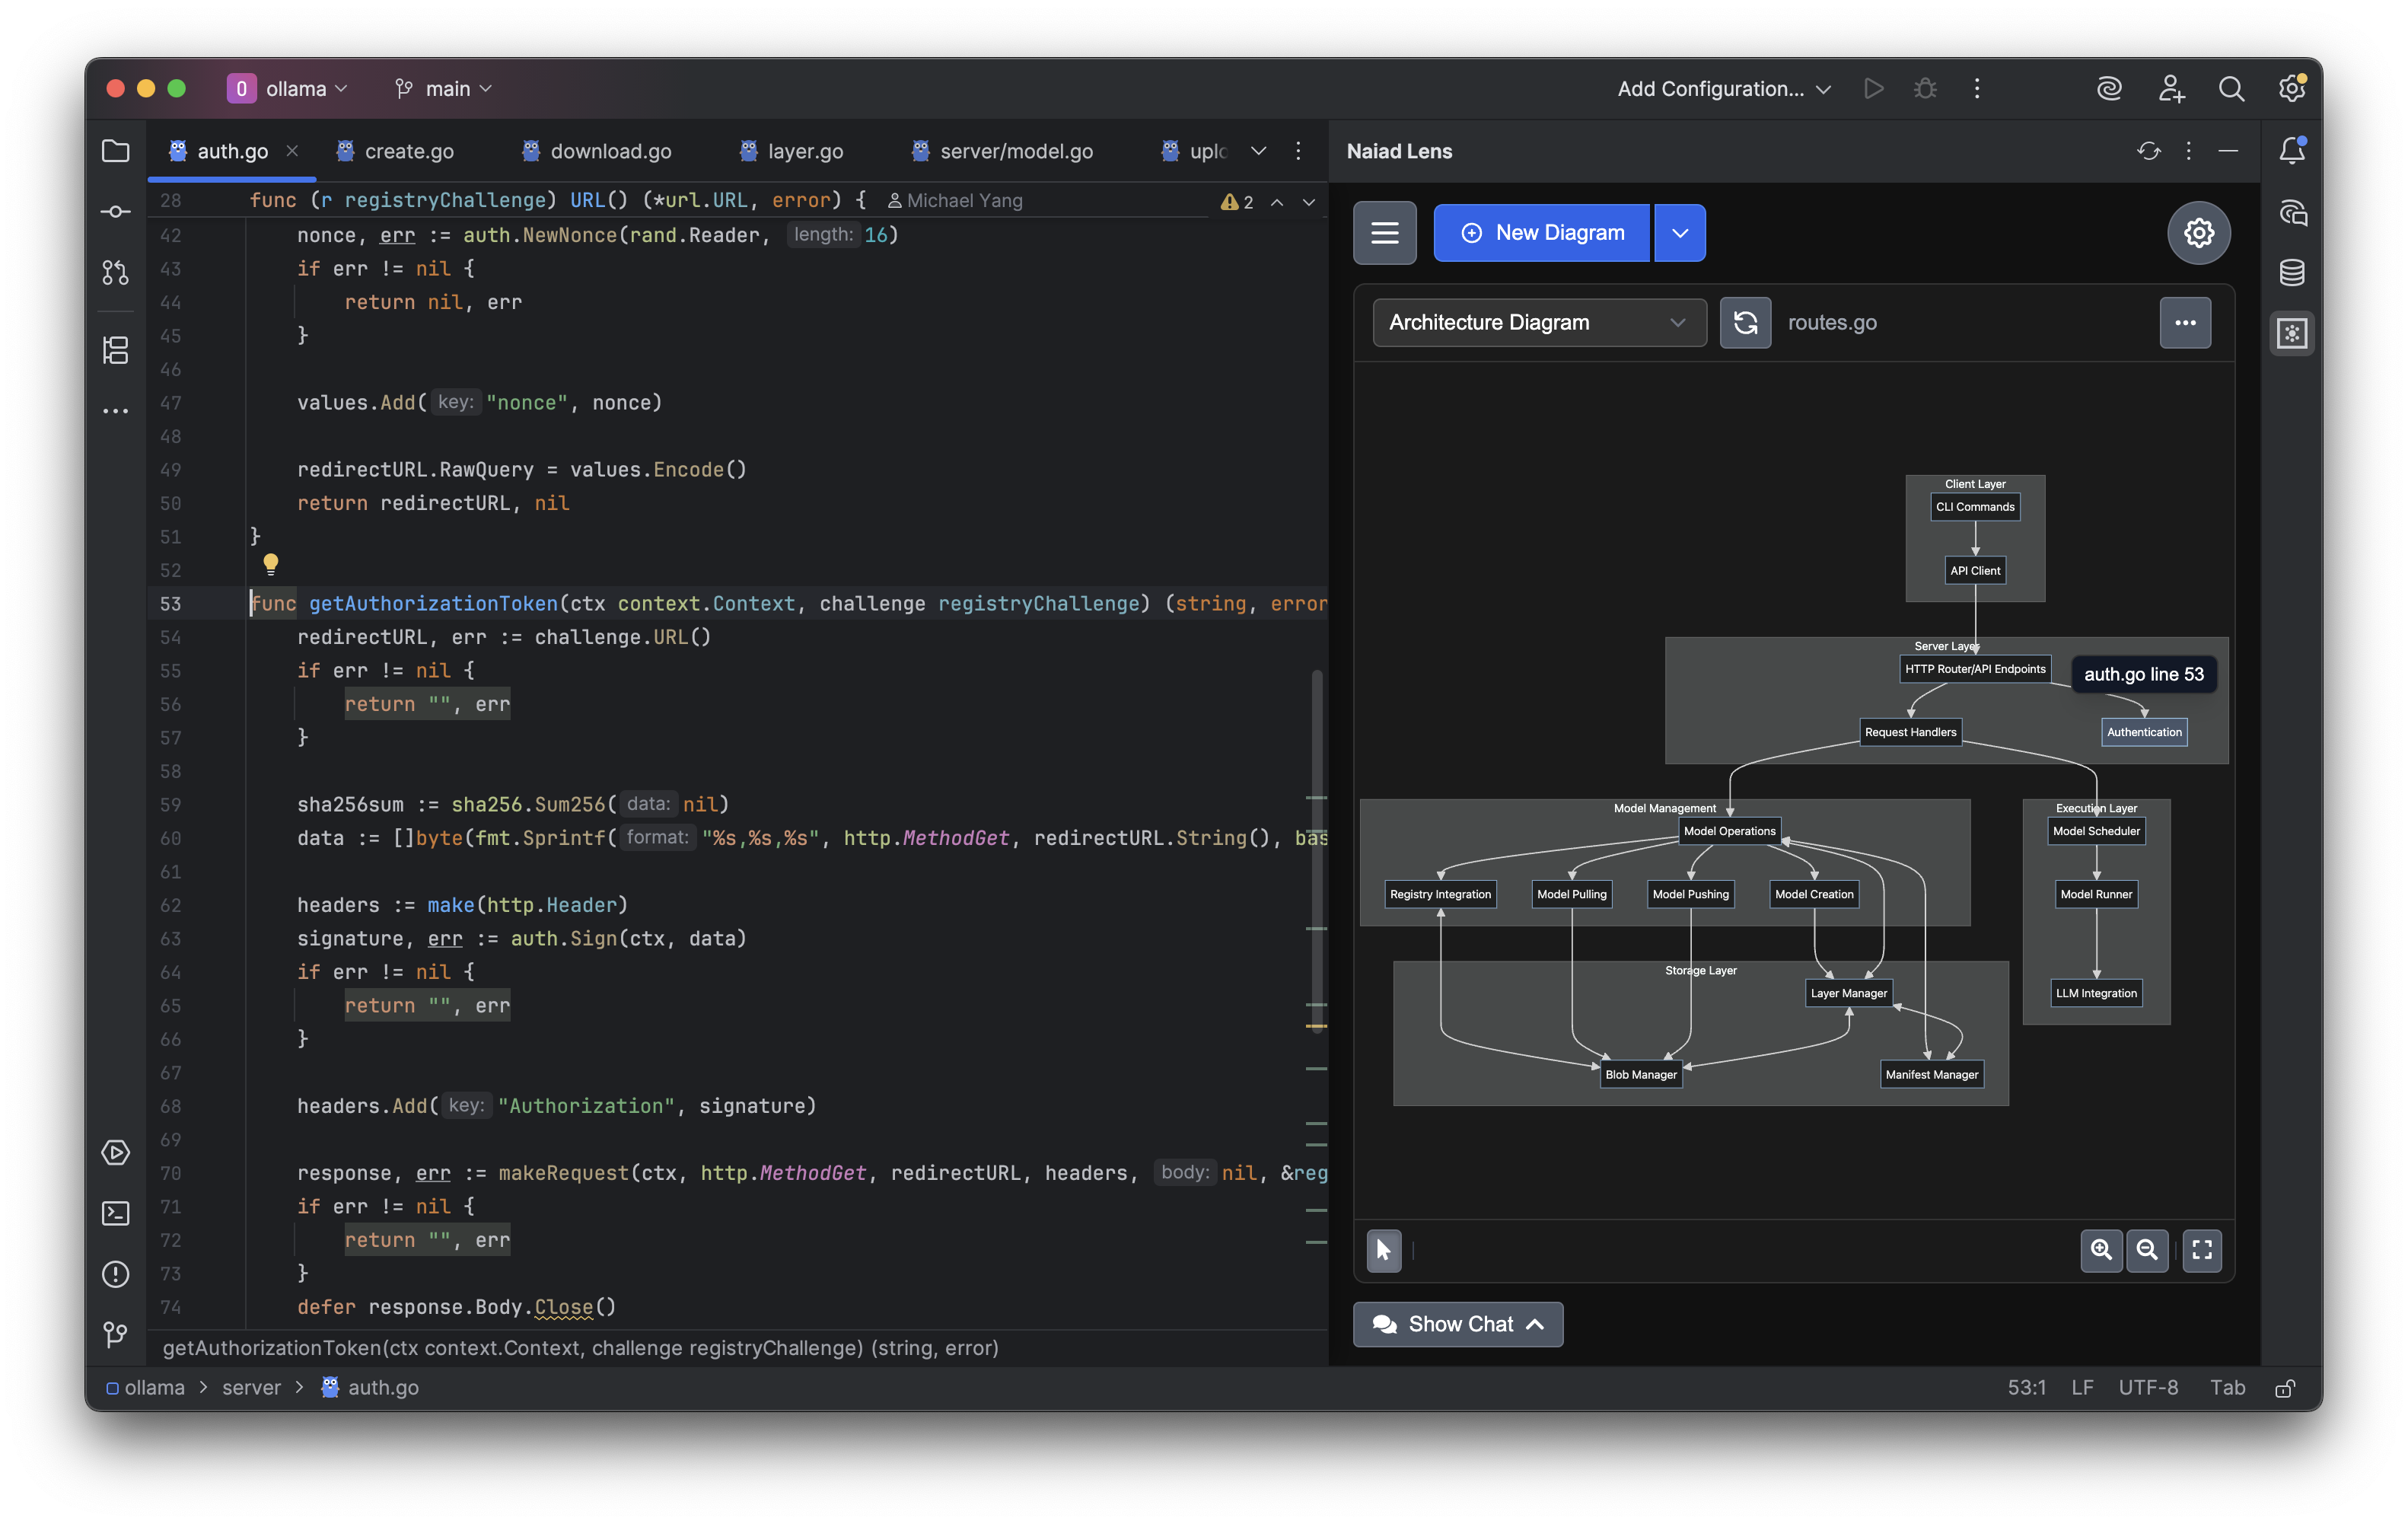The width and height of the screenshot is (2408, 1524).
Task: Click the New Diagram button
Action: tap(1541, 233)
